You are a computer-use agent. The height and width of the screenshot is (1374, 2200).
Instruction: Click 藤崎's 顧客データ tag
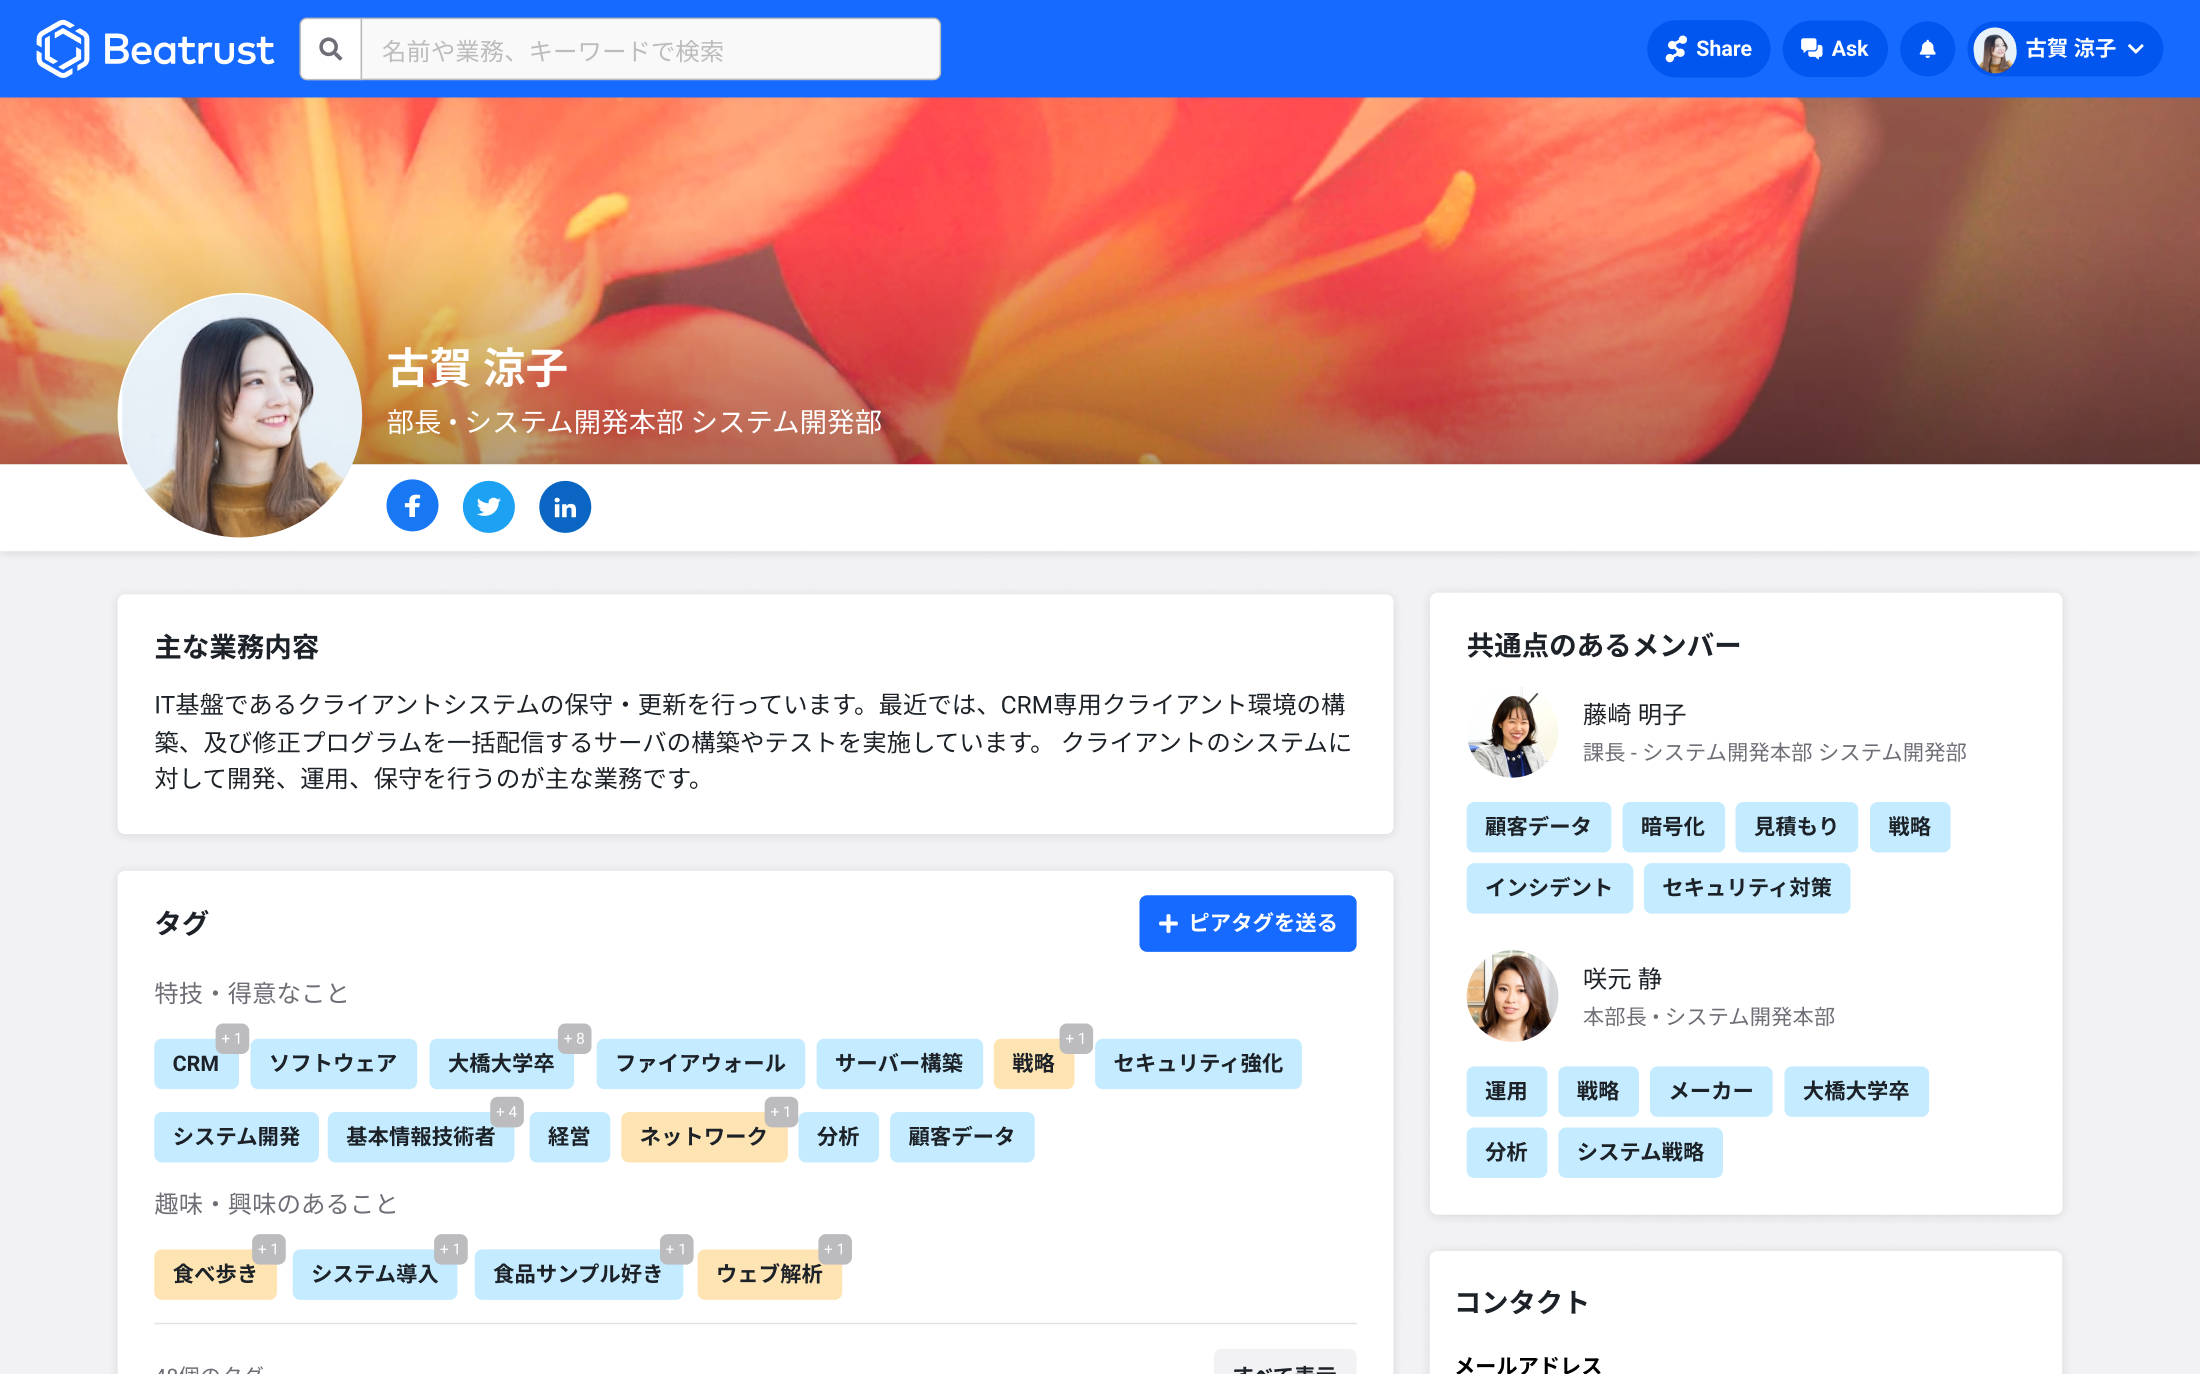click(1538, 827)
